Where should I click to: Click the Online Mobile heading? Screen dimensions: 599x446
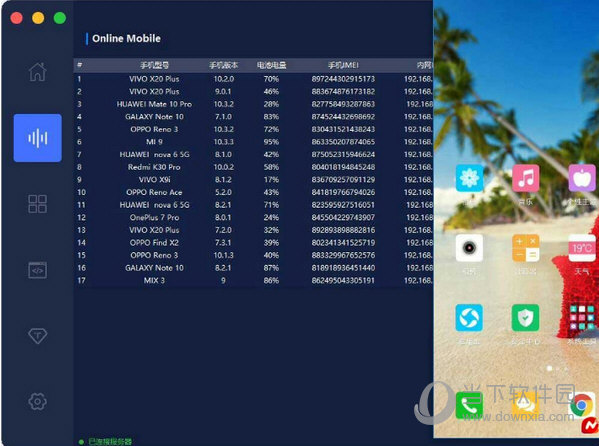click(126, 38)
